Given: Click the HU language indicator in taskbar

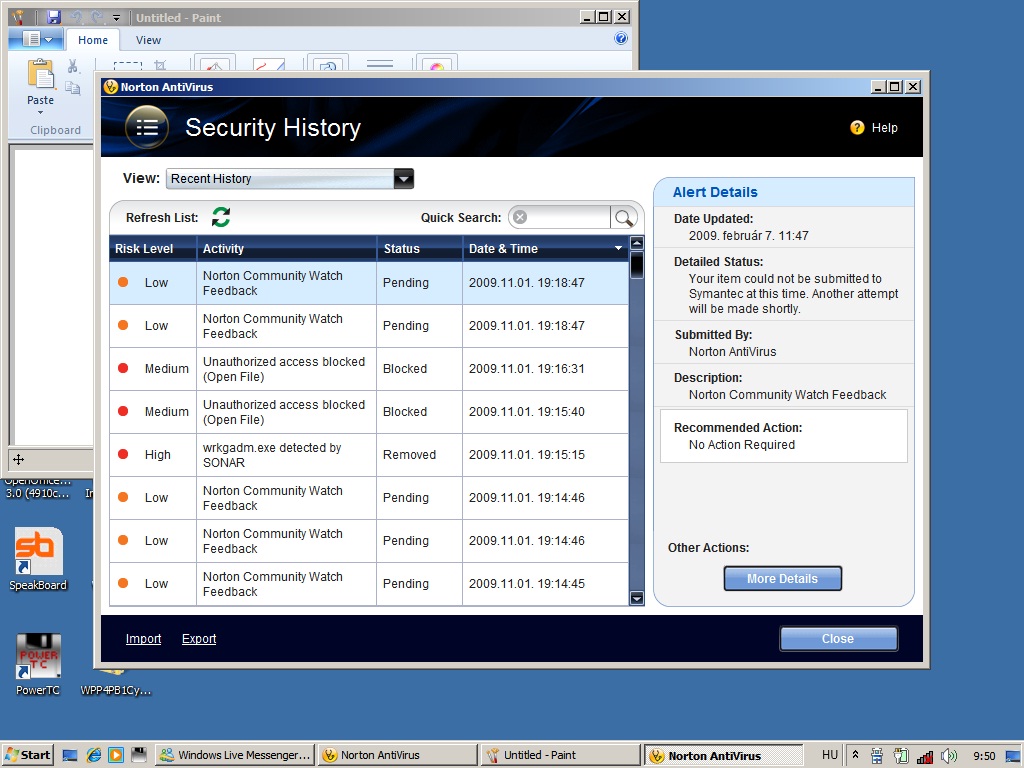Looking at the screenshot, I should (829, 755).
